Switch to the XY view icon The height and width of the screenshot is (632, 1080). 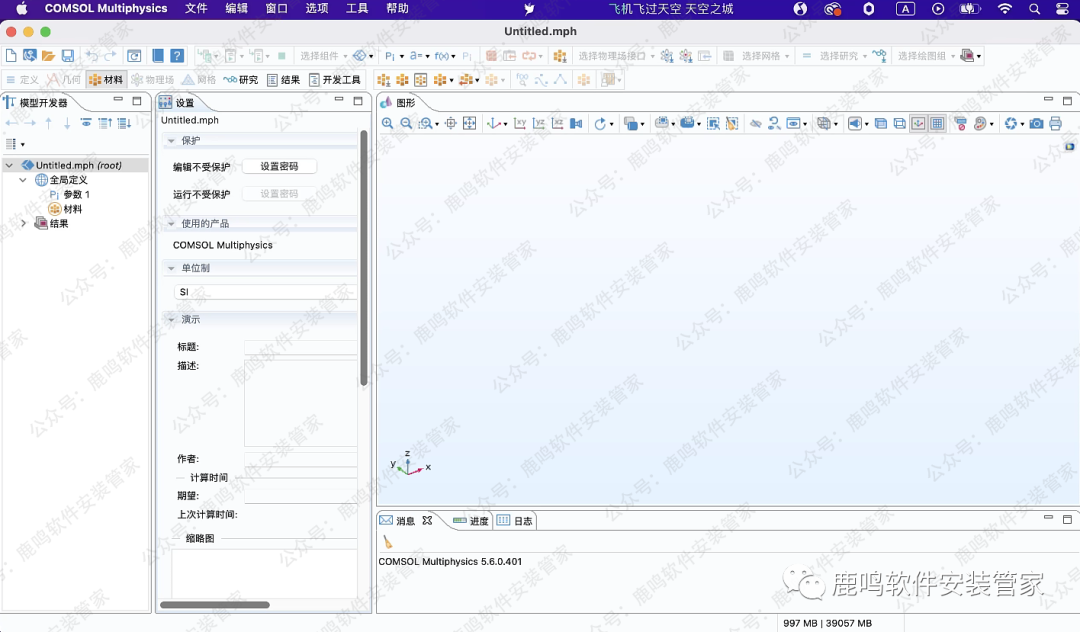[520, 124]
